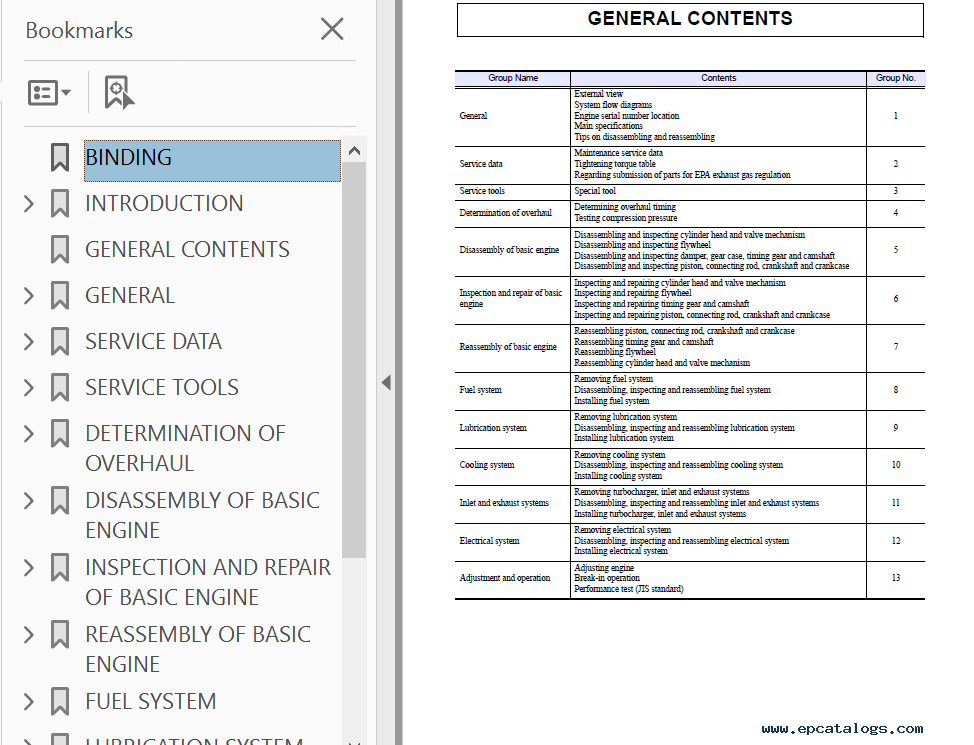Click 'Tightening torque table' contents line
This screenshot has height=745, width=974.
click(615, 164)
